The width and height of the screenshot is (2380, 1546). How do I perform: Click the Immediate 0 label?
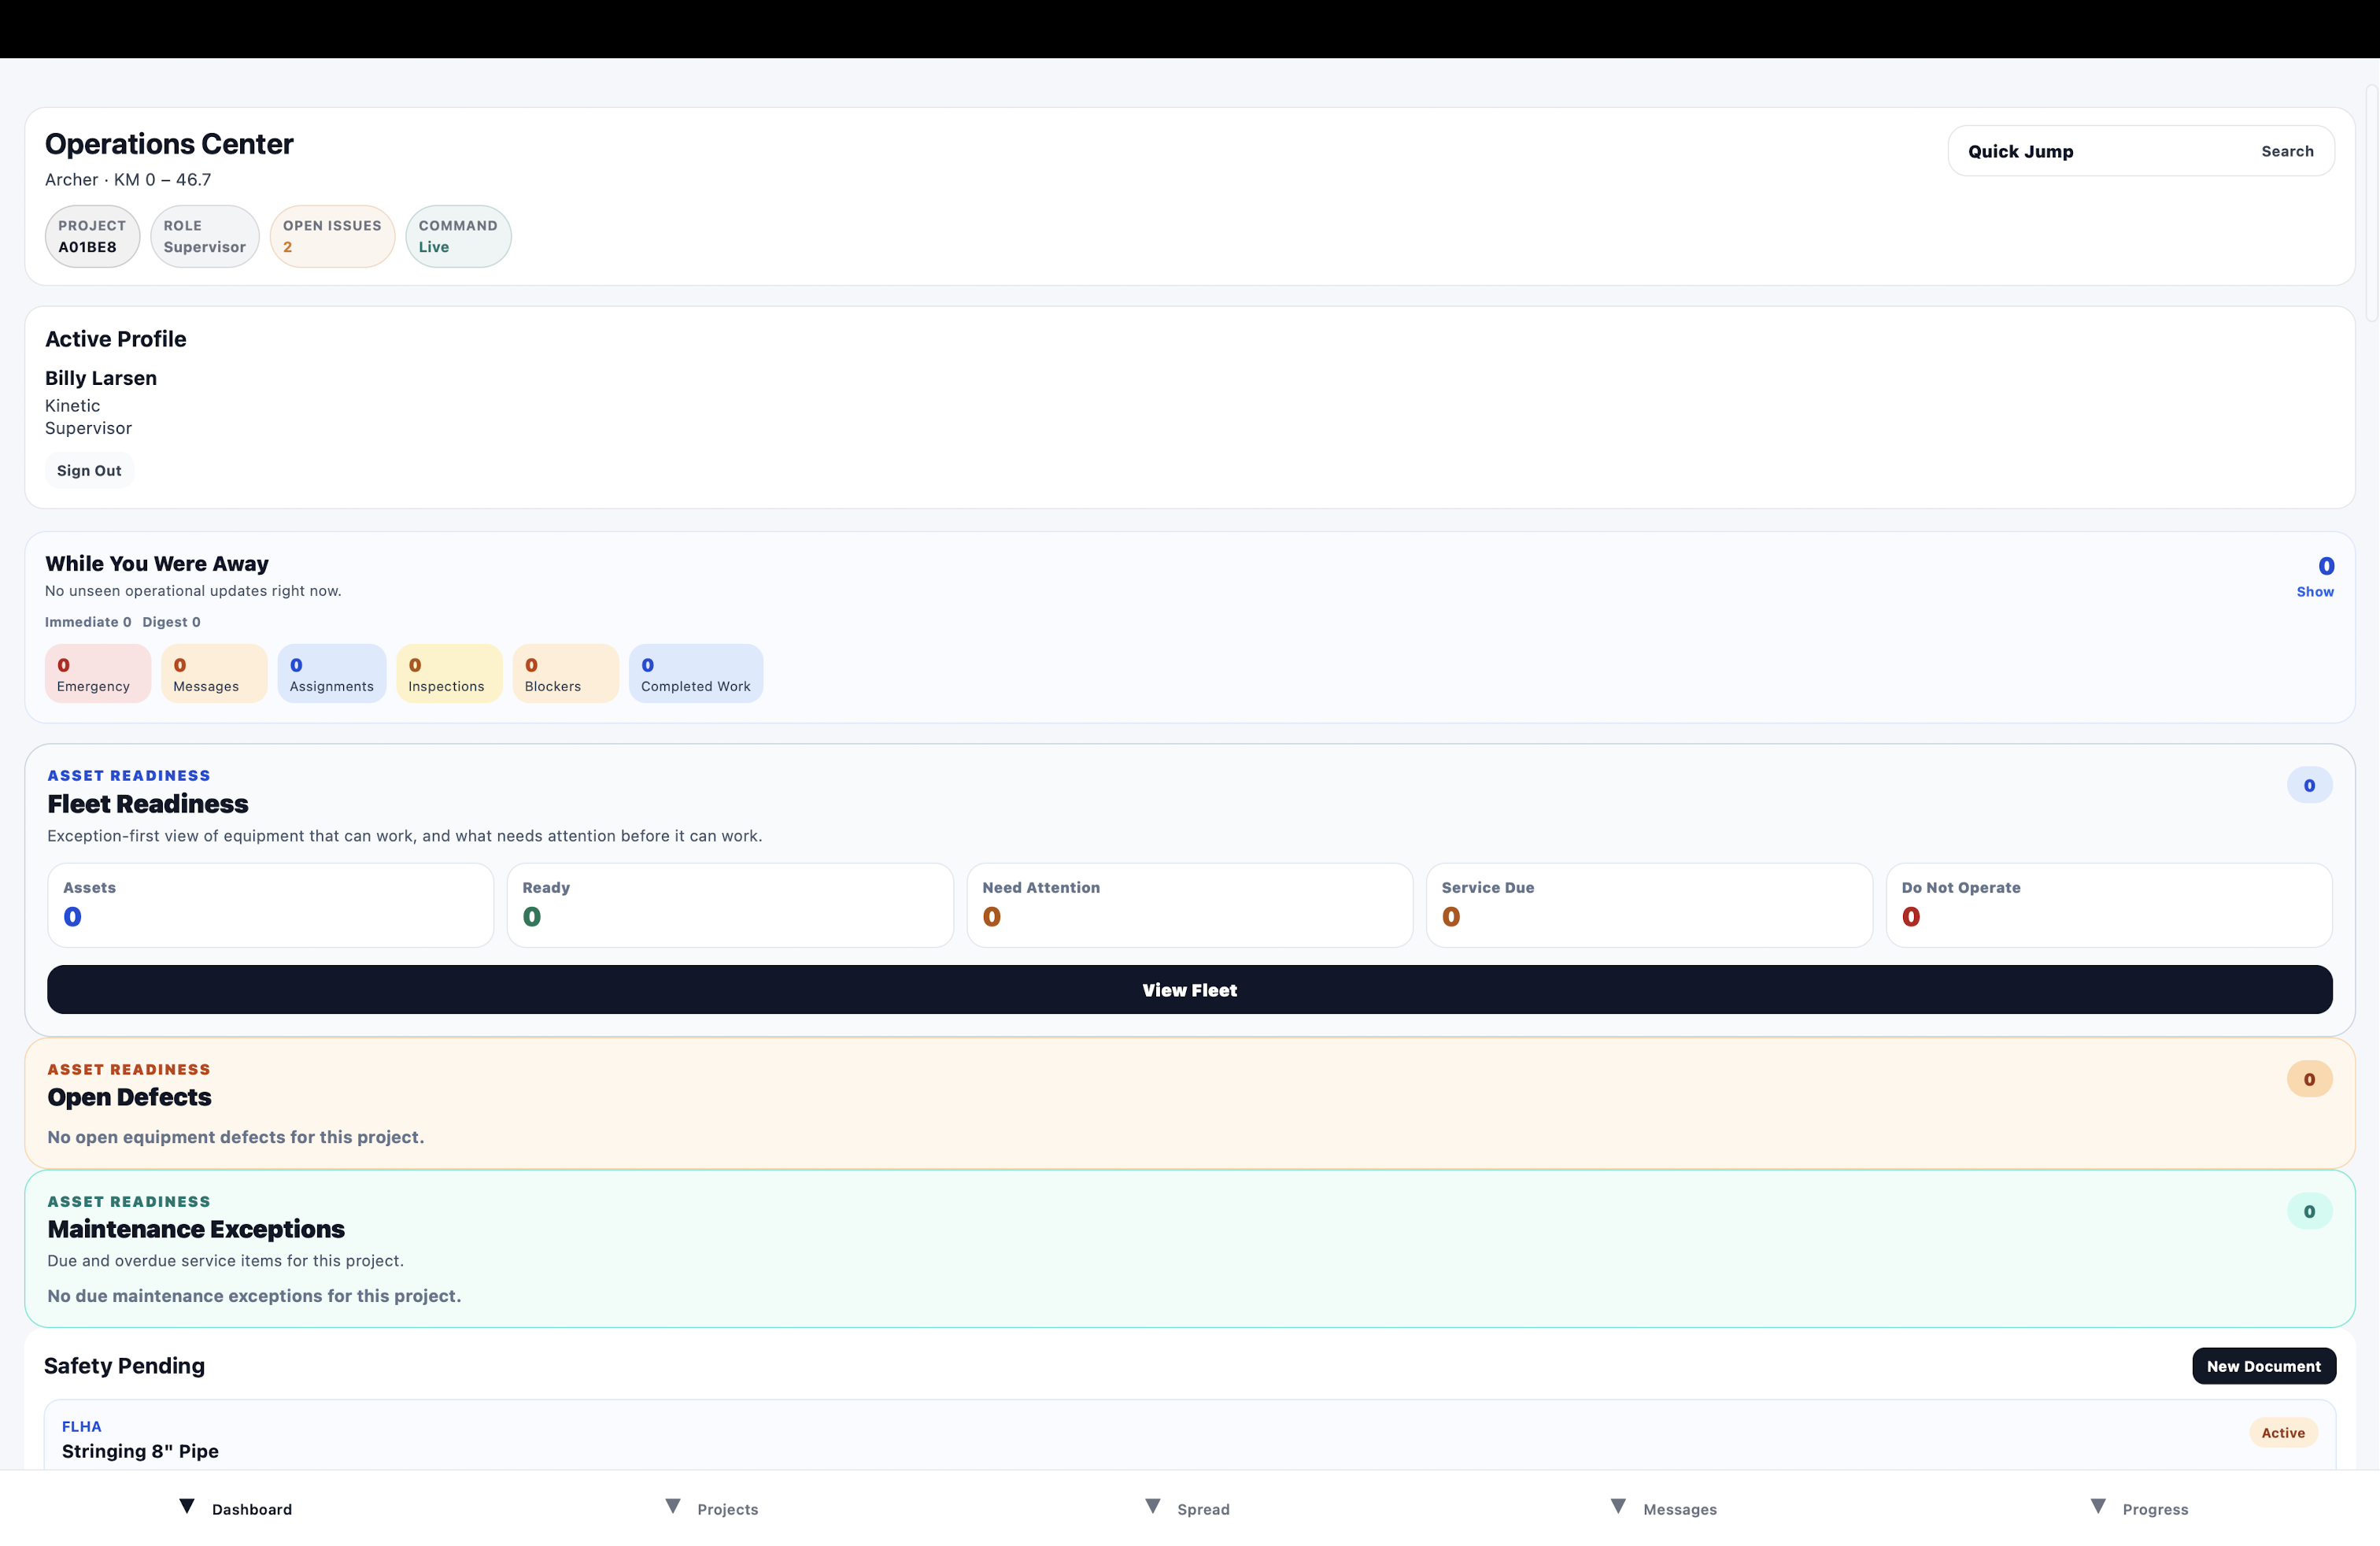(88, 622)
